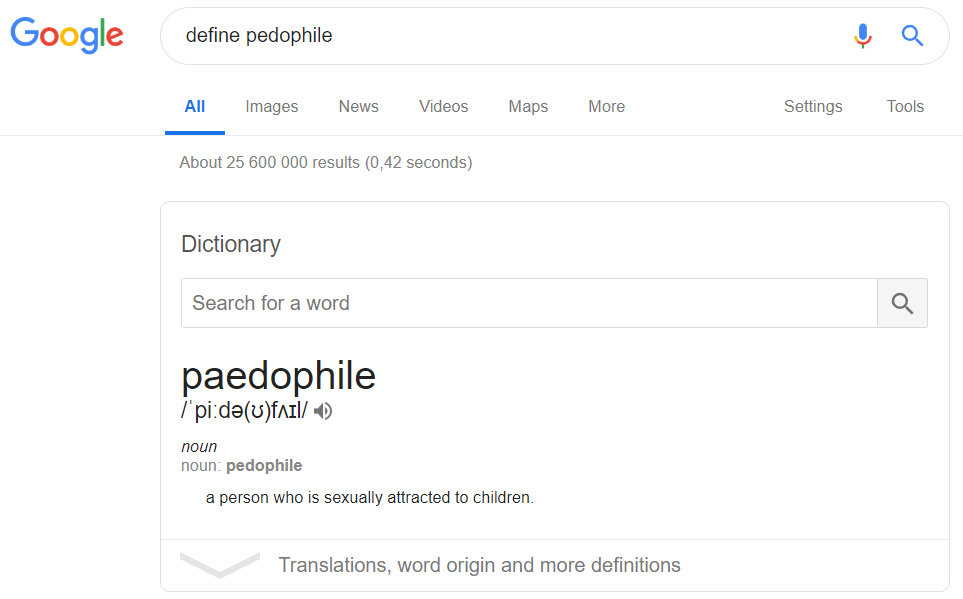Click the 'paedophile' headword
This screenshot has width=963, height=599.
pos(278,376)
